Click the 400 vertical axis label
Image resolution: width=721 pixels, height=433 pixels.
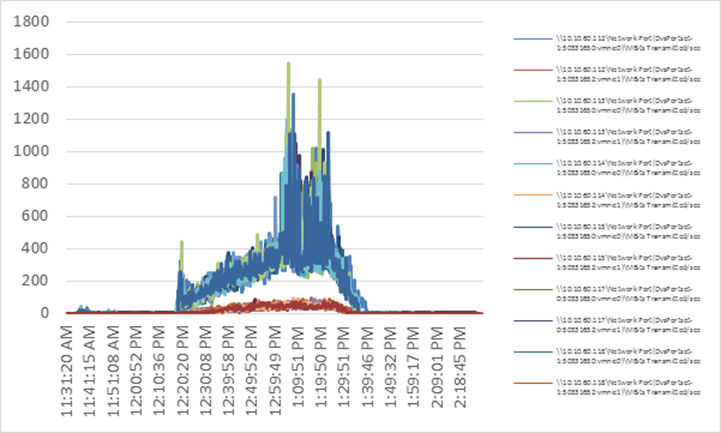[x=35, y=249]
